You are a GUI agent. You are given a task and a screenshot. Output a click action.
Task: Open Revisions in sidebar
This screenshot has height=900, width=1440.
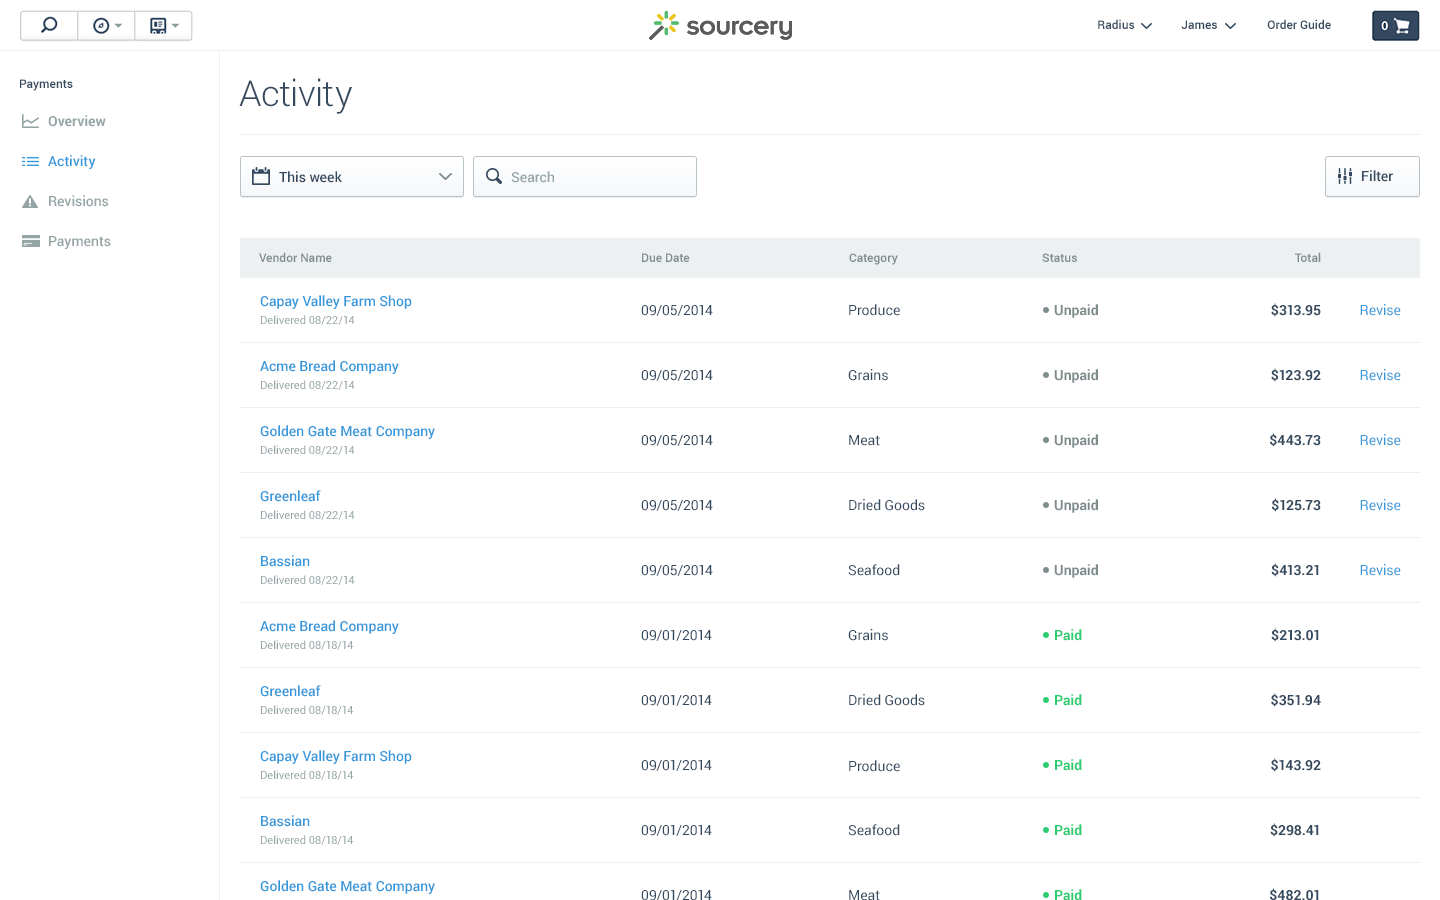tap(78, 201)
